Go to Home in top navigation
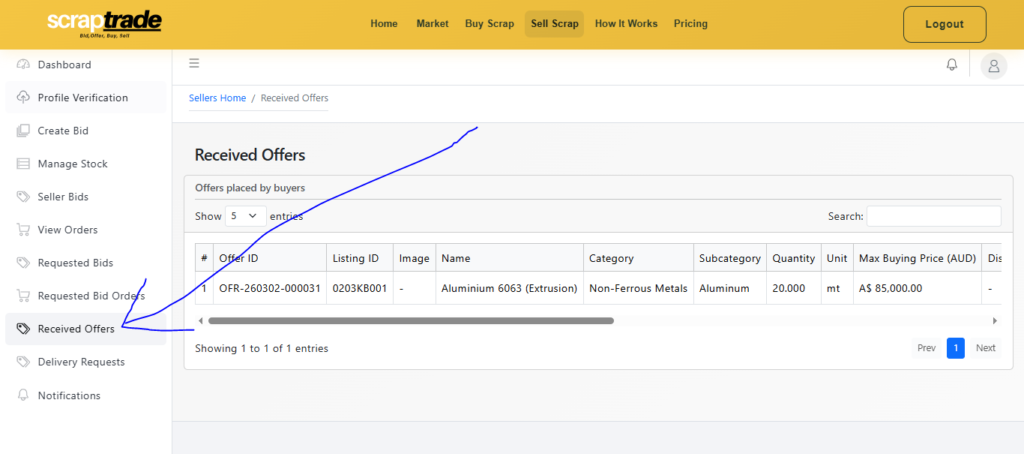The height and width of the screenshot is (454, 1024). tap(384, 24)
